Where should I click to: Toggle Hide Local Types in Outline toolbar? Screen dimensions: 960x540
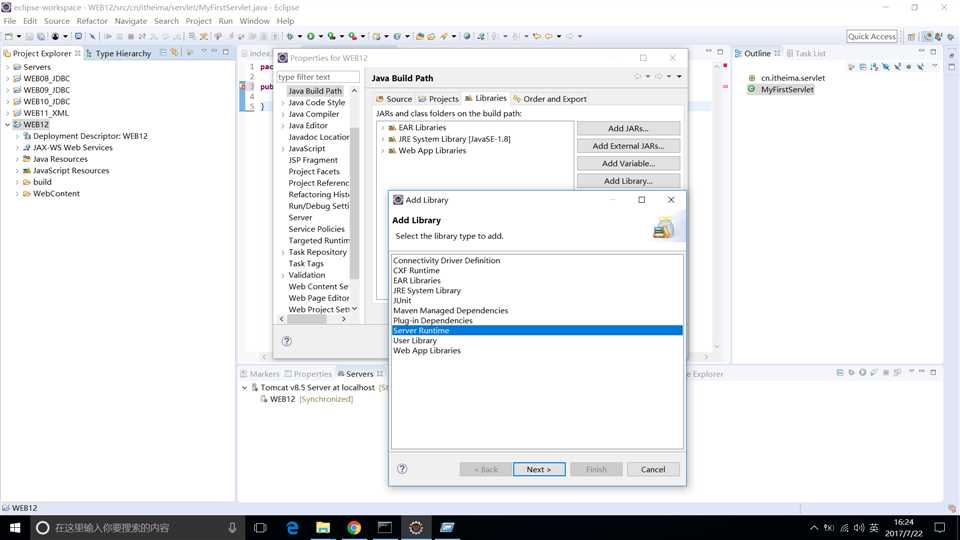tap(920, 66)
